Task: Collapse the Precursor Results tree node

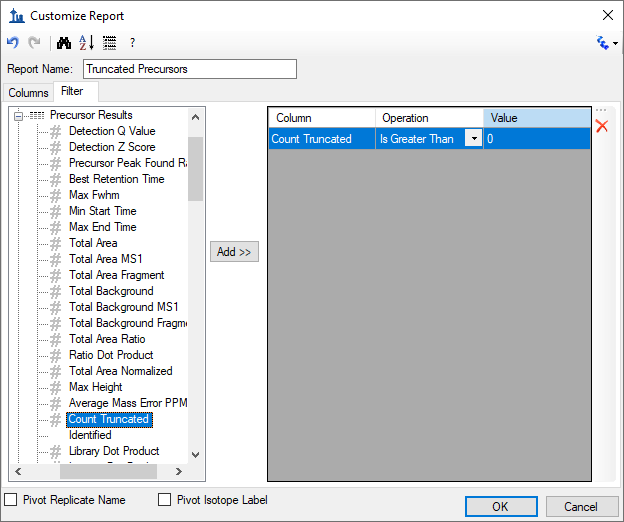Action: (x=18, y=116)
